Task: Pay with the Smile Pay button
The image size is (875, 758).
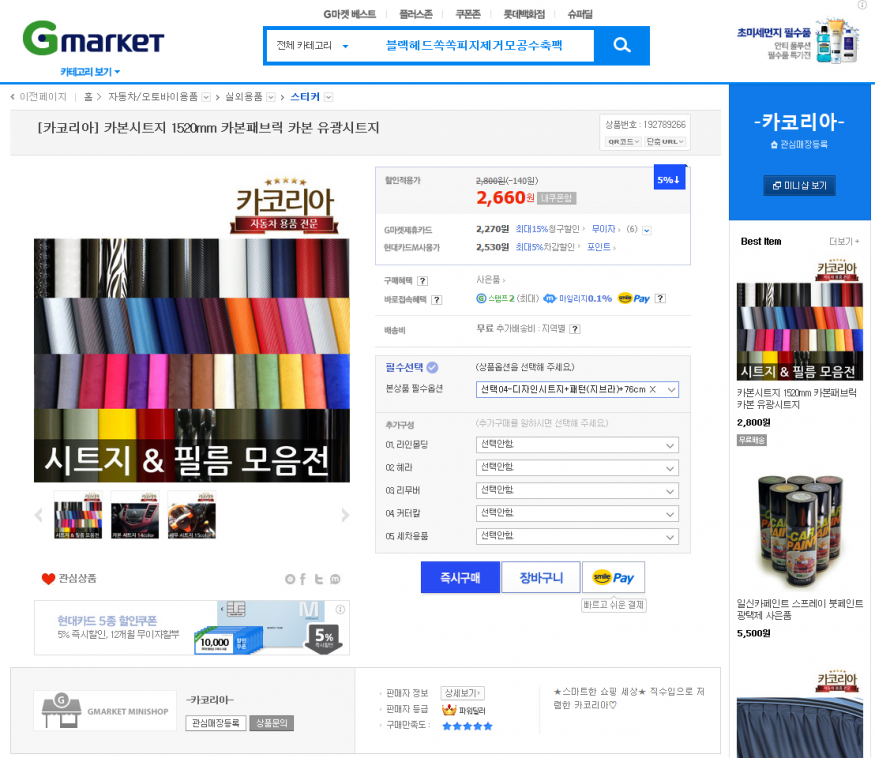Action: [x=613, y=577]
